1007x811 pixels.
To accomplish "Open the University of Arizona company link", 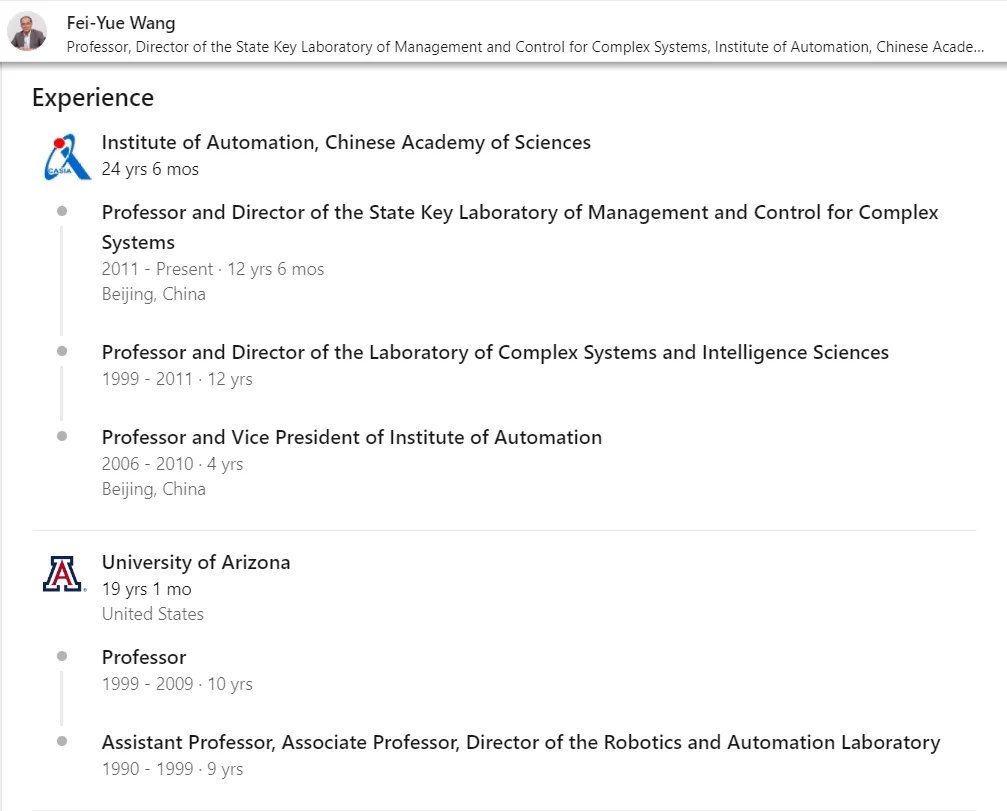I will click(x=196, y=563).
